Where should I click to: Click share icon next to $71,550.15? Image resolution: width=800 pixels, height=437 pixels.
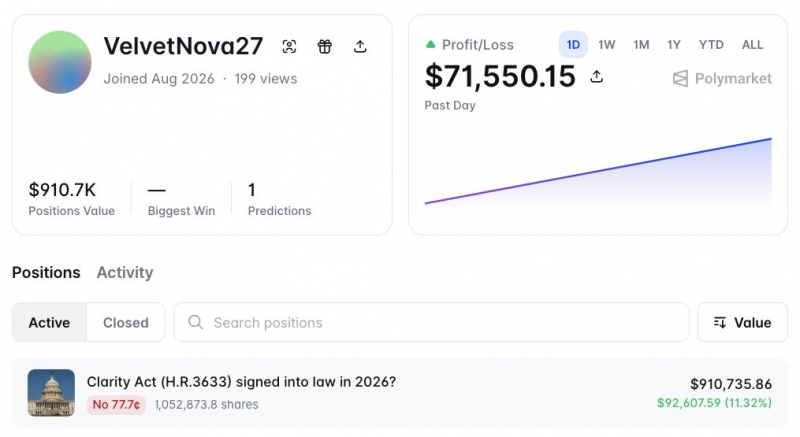click(596, 76)
